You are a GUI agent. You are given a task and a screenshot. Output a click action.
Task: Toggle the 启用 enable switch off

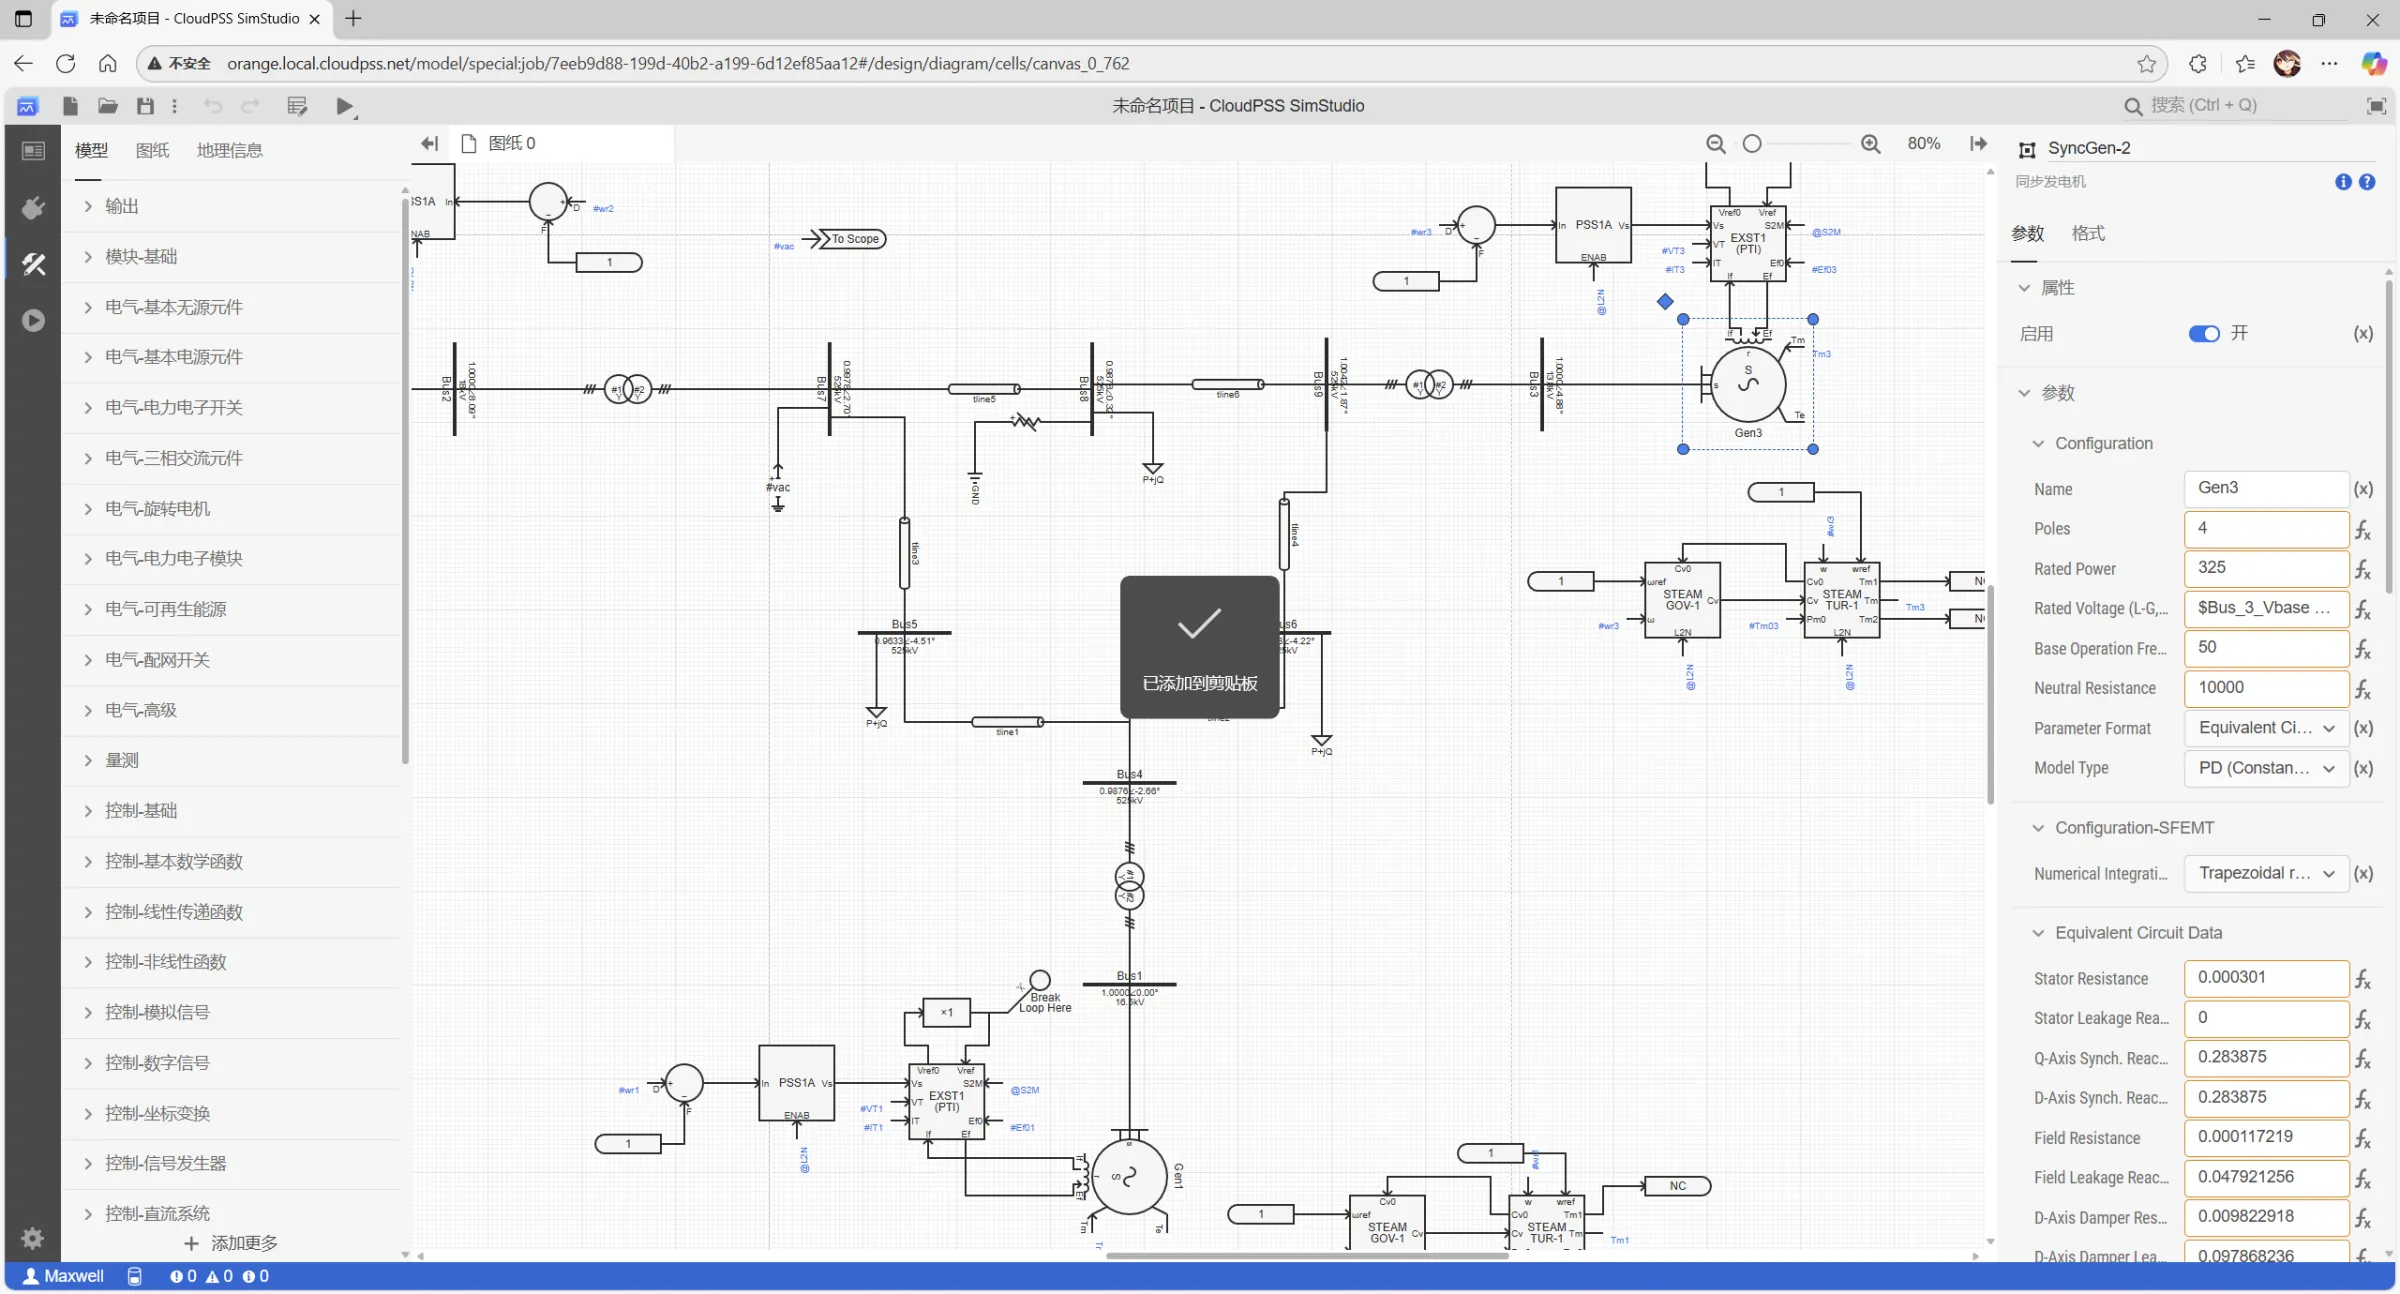click(2203, 334)
